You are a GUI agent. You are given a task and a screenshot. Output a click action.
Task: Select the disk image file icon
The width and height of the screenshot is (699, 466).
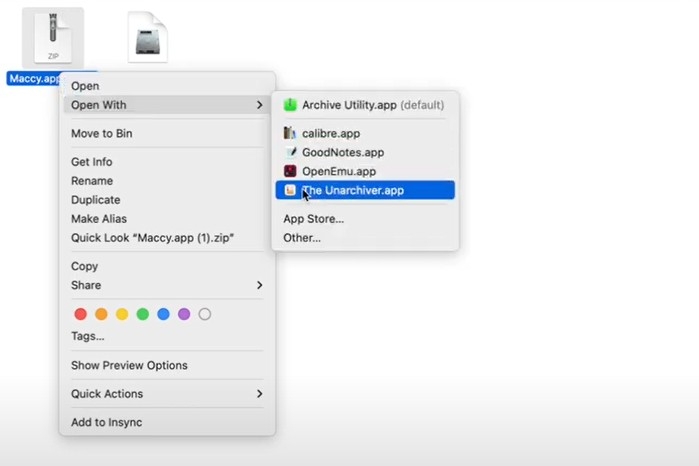coord(148,37)
